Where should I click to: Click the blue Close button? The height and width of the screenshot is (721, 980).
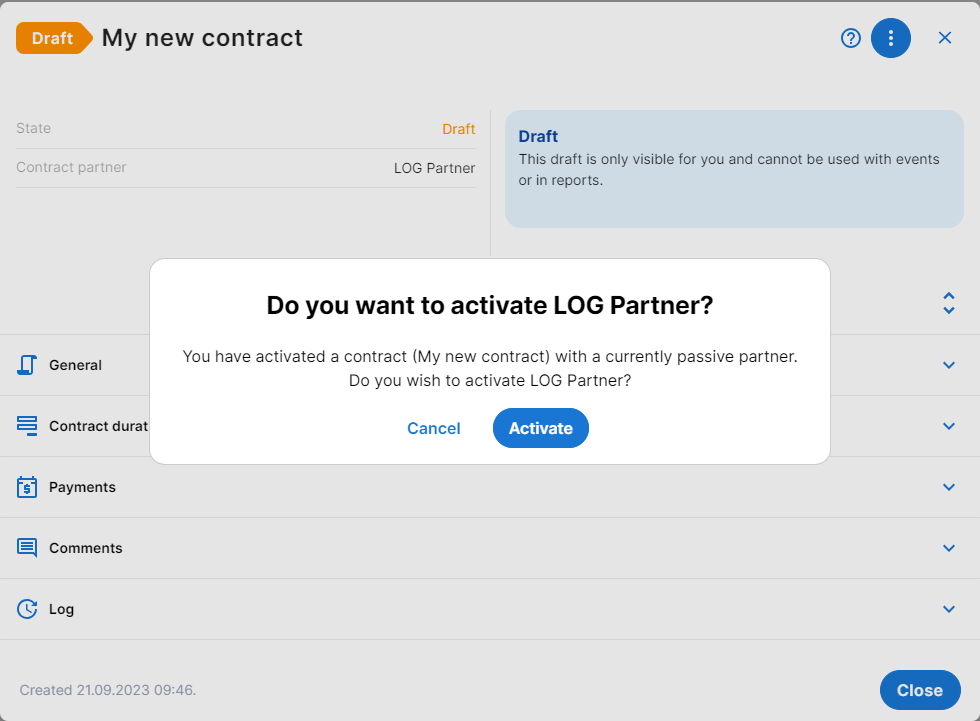(x=920, y=690)
